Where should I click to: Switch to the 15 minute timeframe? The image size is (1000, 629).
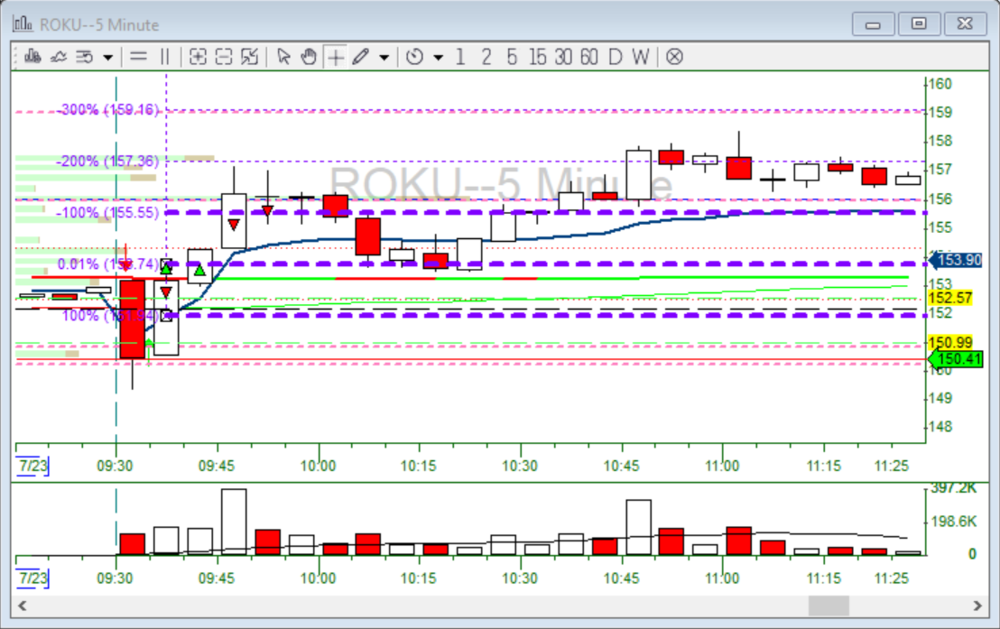coord(537,57)
